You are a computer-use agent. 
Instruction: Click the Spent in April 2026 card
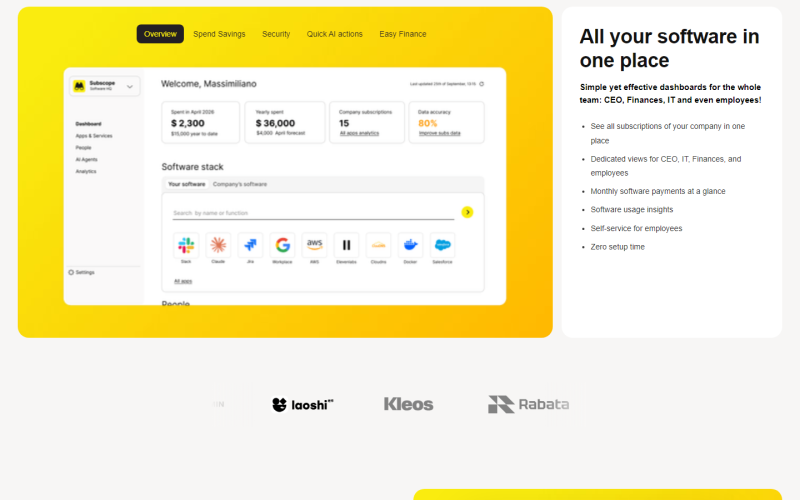(201, 122)
